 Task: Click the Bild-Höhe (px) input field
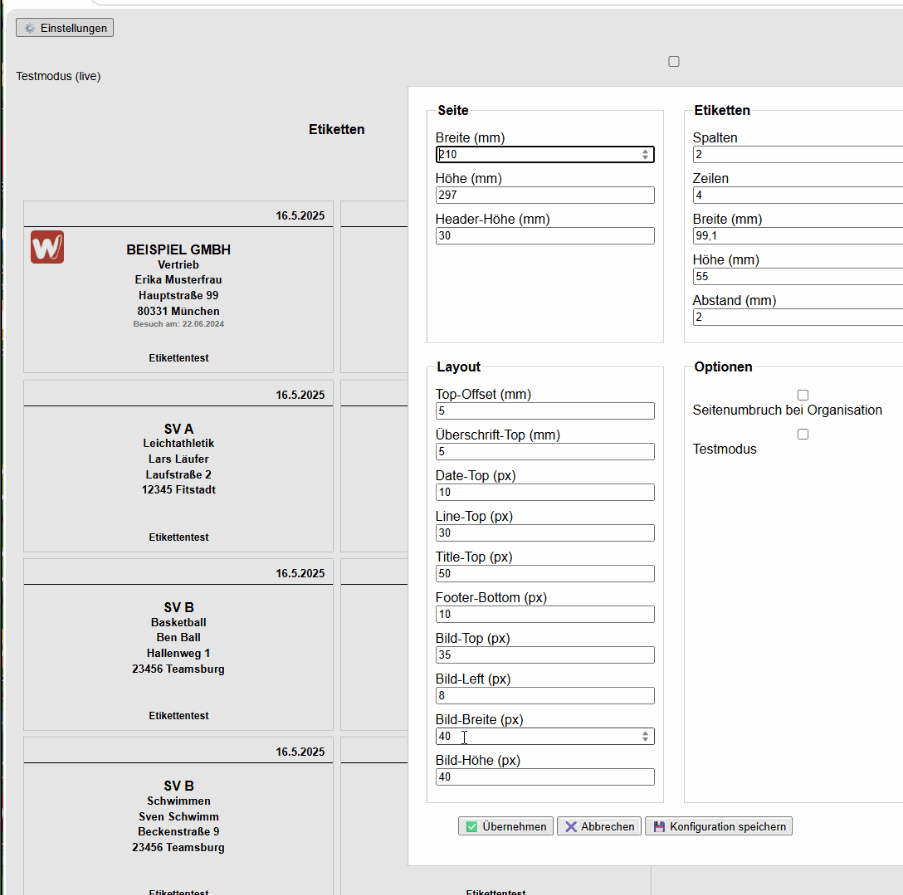[x=545, y=777]
